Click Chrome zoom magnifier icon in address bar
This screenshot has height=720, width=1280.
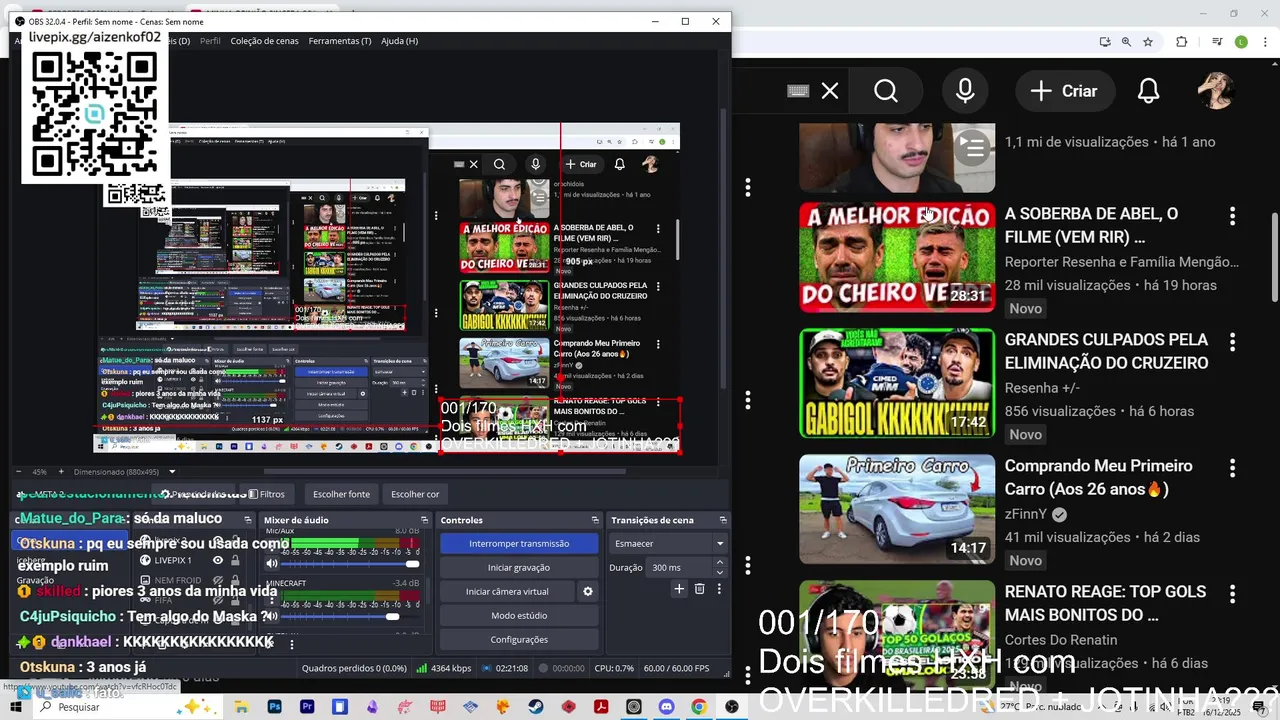pos(1126,42)
